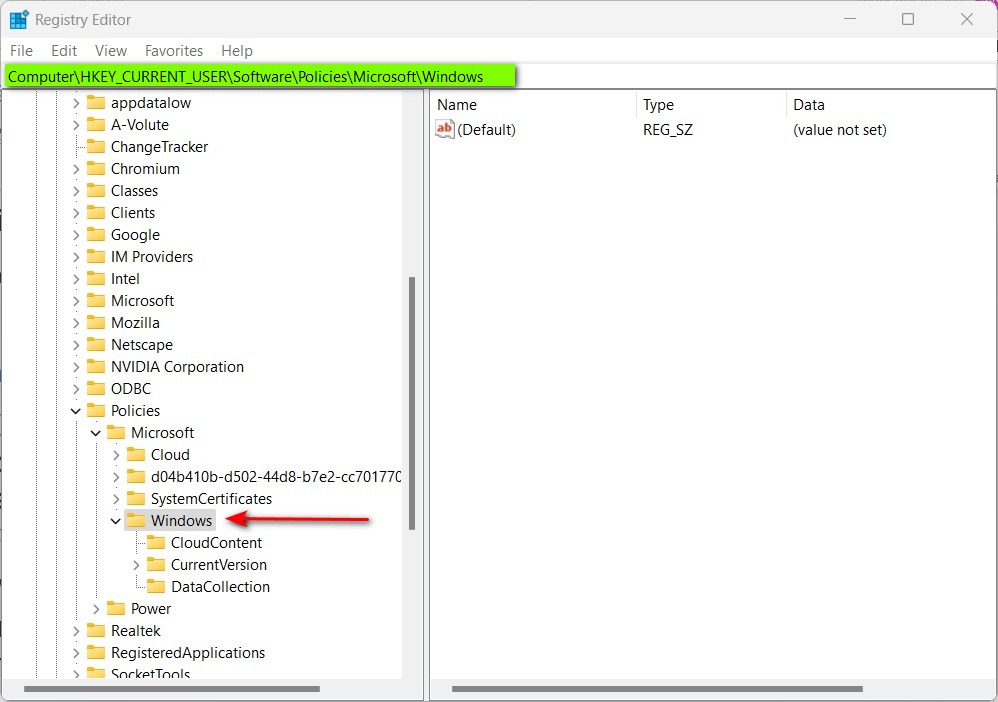The width and height of the screenshot is (998, 702).
Task: Open the Favorites menu
Action: (x=173, y=50)
